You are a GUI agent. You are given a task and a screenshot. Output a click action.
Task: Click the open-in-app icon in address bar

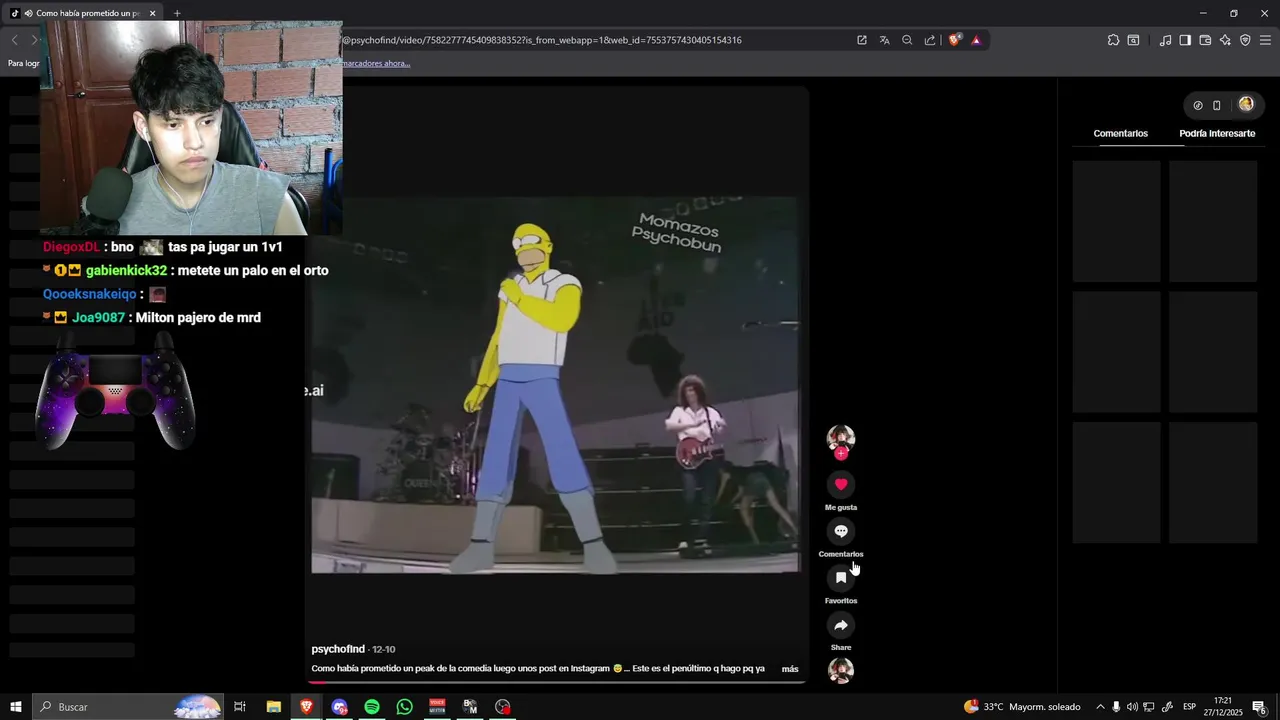click(x=862, y=40)
